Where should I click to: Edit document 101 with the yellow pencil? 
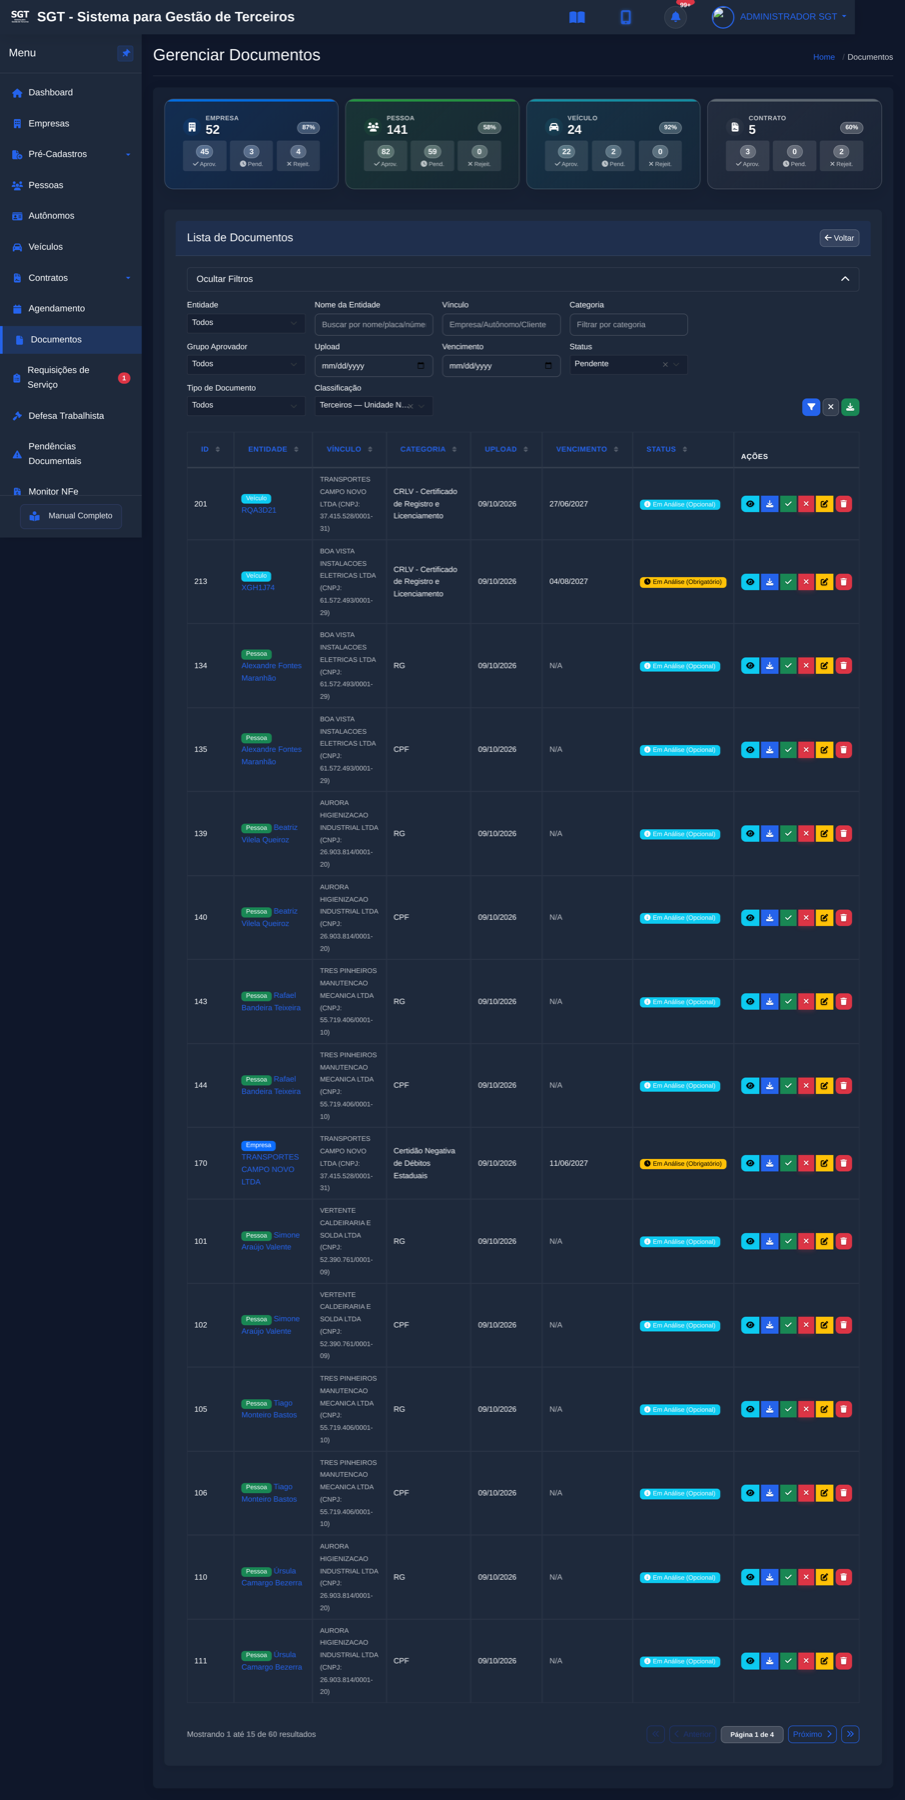click(x=825, y=1241)
